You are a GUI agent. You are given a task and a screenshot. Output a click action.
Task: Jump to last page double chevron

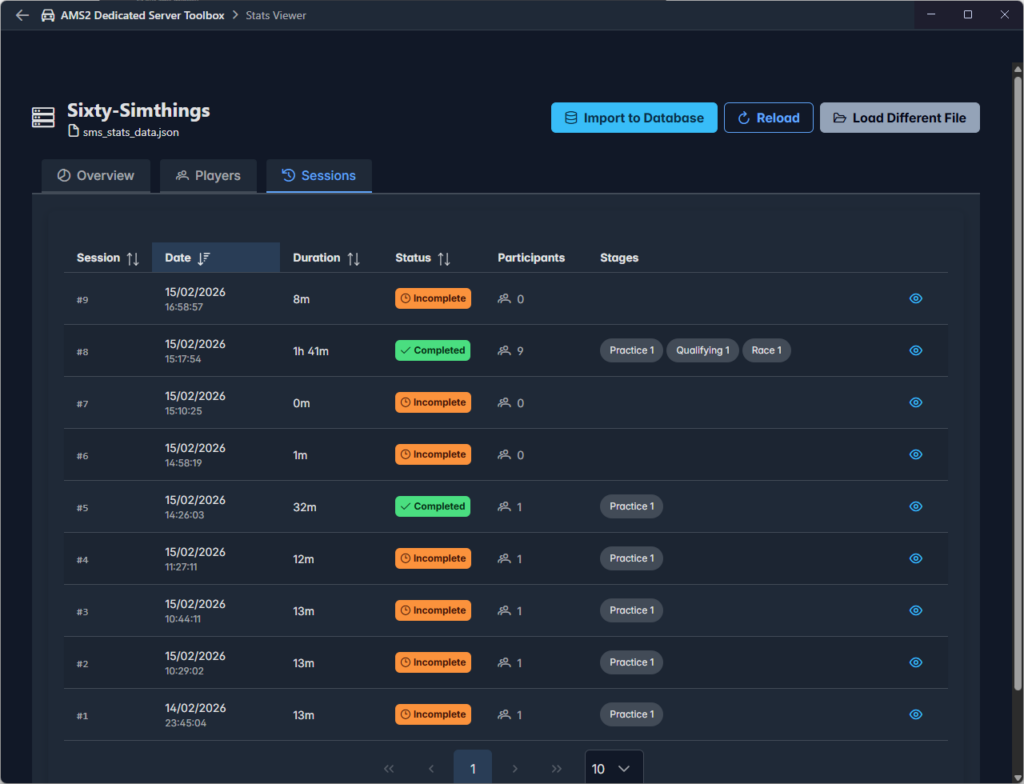tap(556, 768)
